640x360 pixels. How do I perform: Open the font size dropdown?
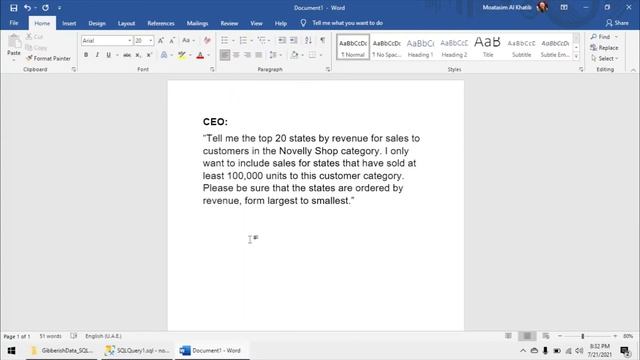[x=151, y=40]
